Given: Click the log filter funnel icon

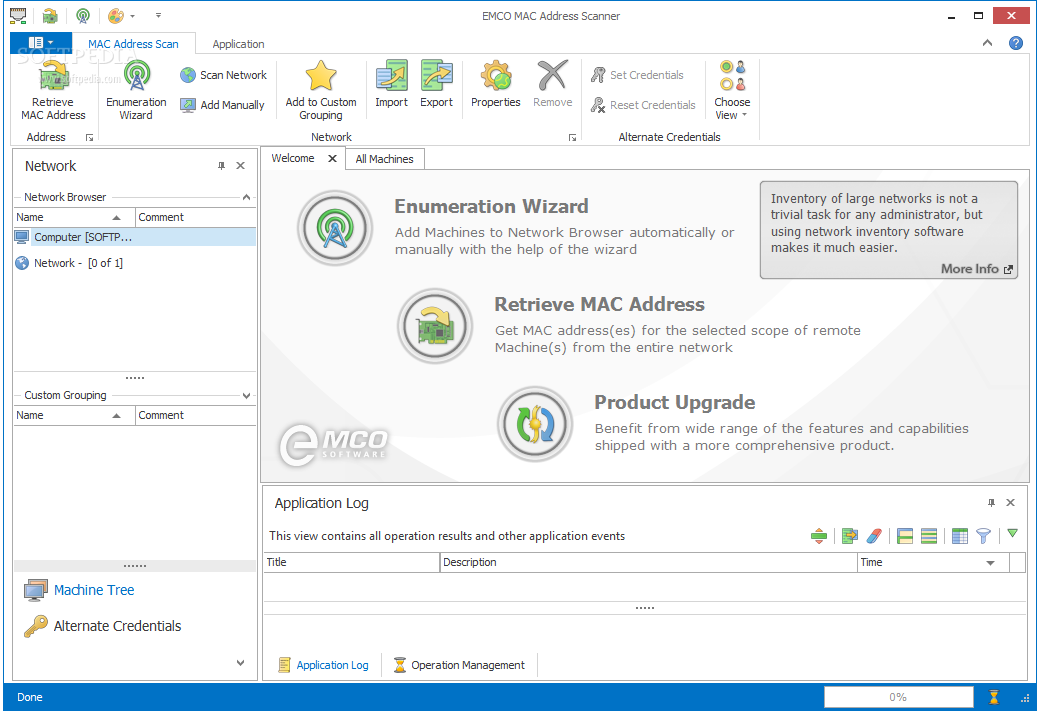Looking at the screenshot, I should [983, 536].
